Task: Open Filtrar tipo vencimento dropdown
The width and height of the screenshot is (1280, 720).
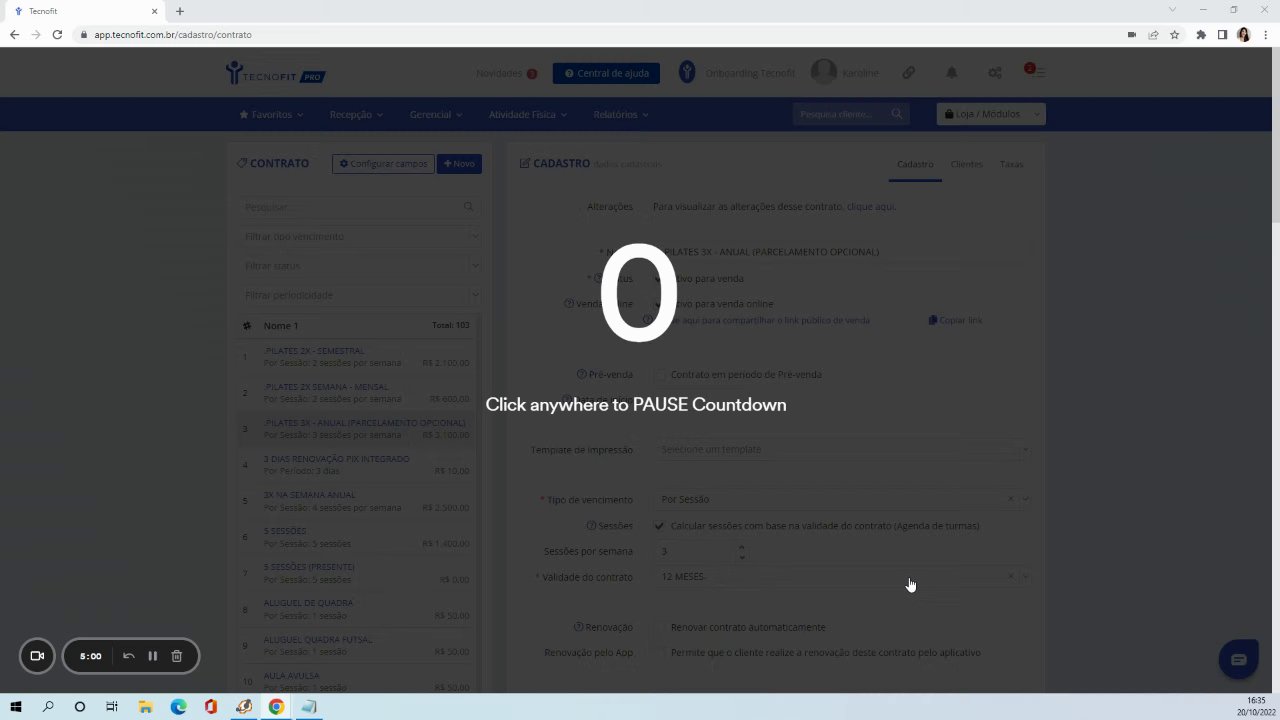Action: tap(360, 237)
